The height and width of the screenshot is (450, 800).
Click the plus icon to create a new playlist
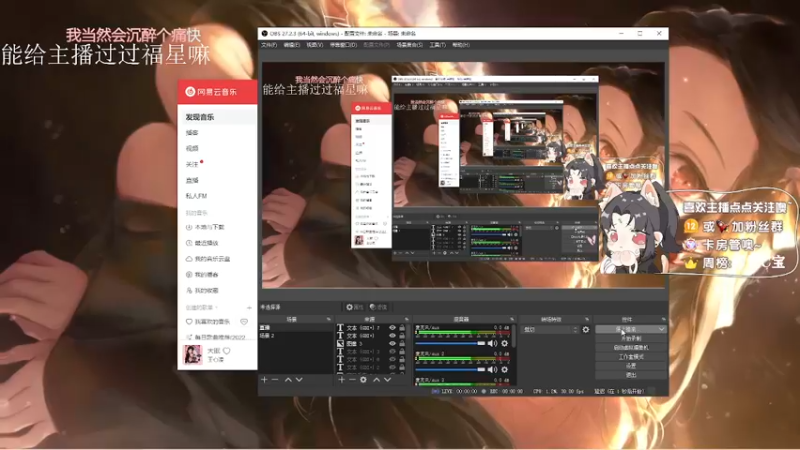[249, 308]
